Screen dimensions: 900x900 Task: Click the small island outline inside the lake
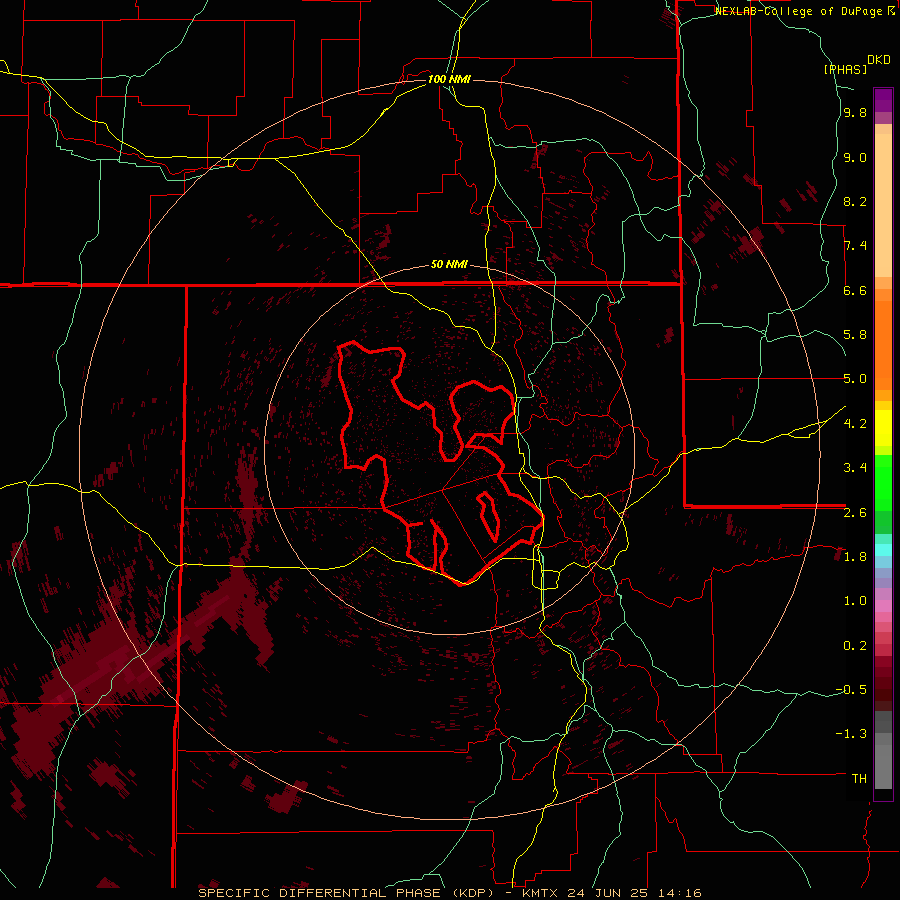(x=488, y=515)
